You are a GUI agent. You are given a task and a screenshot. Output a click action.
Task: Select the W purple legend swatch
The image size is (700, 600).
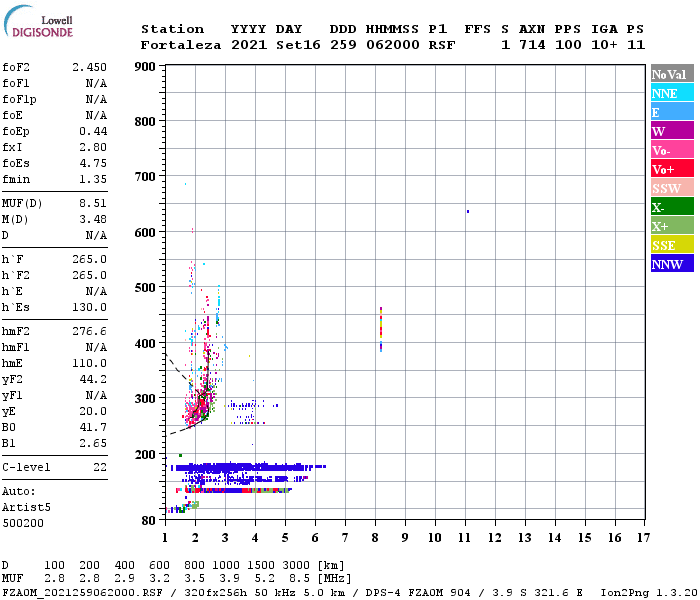point(672,131)
